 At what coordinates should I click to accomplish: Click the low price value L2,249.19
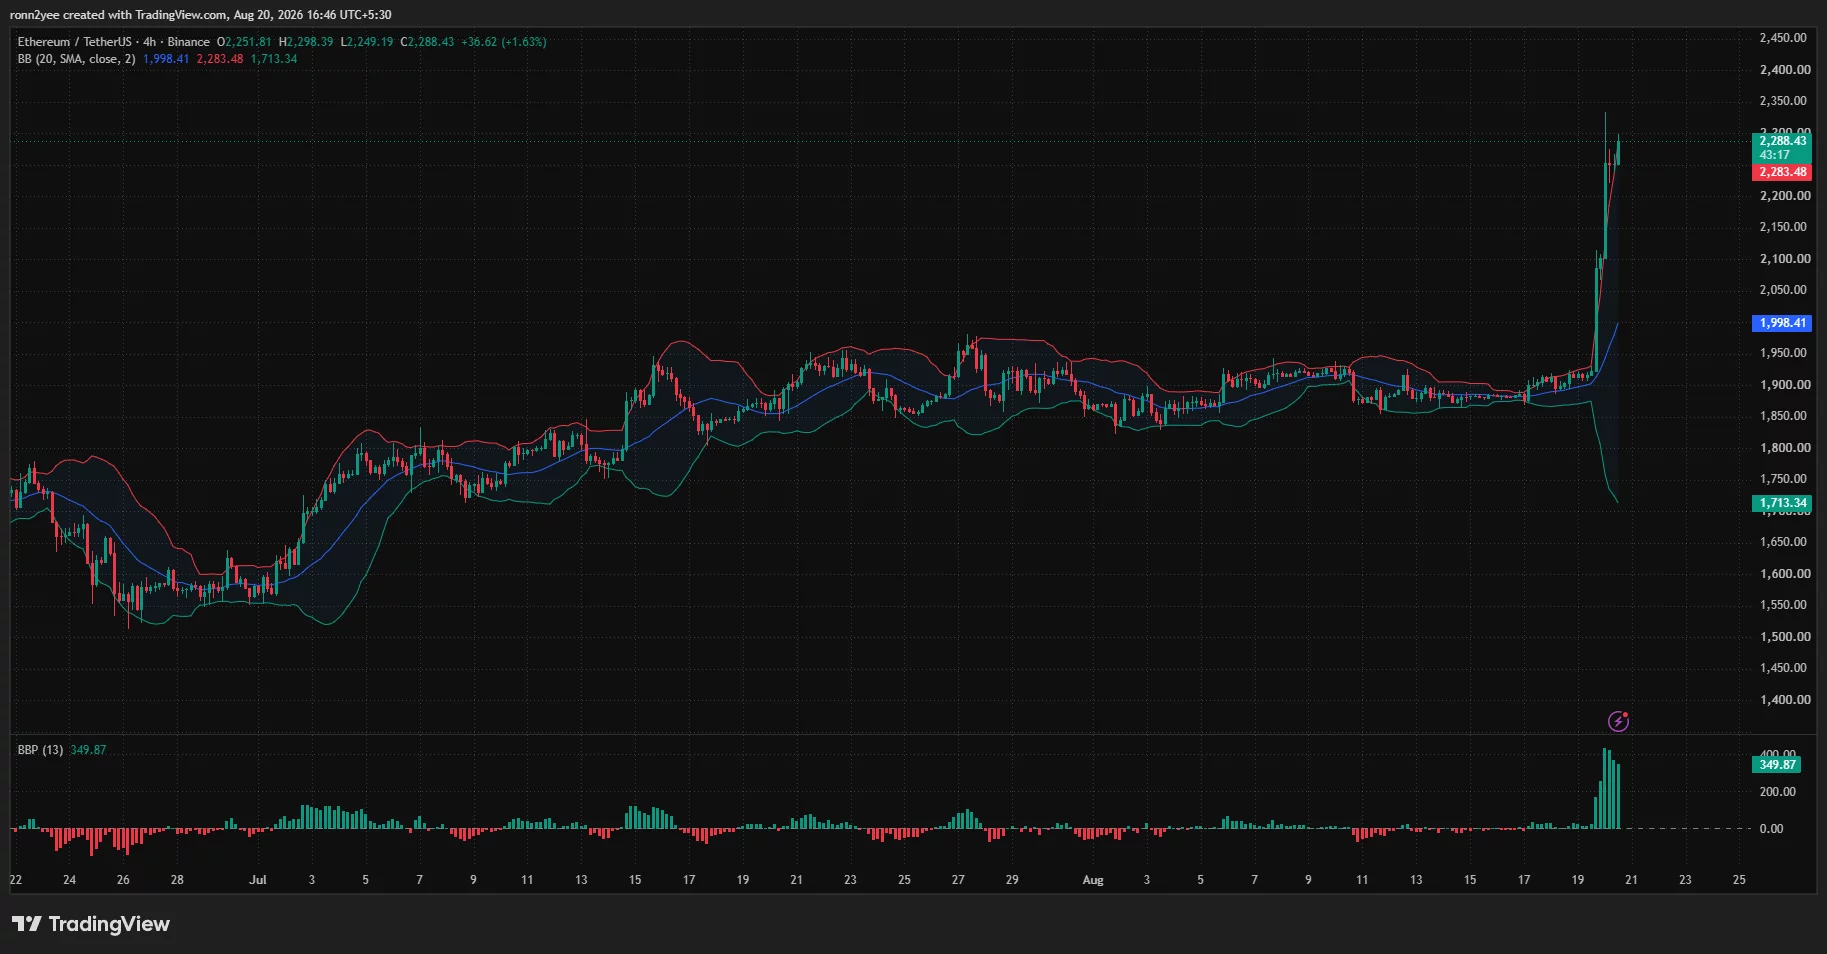point(367,42)
